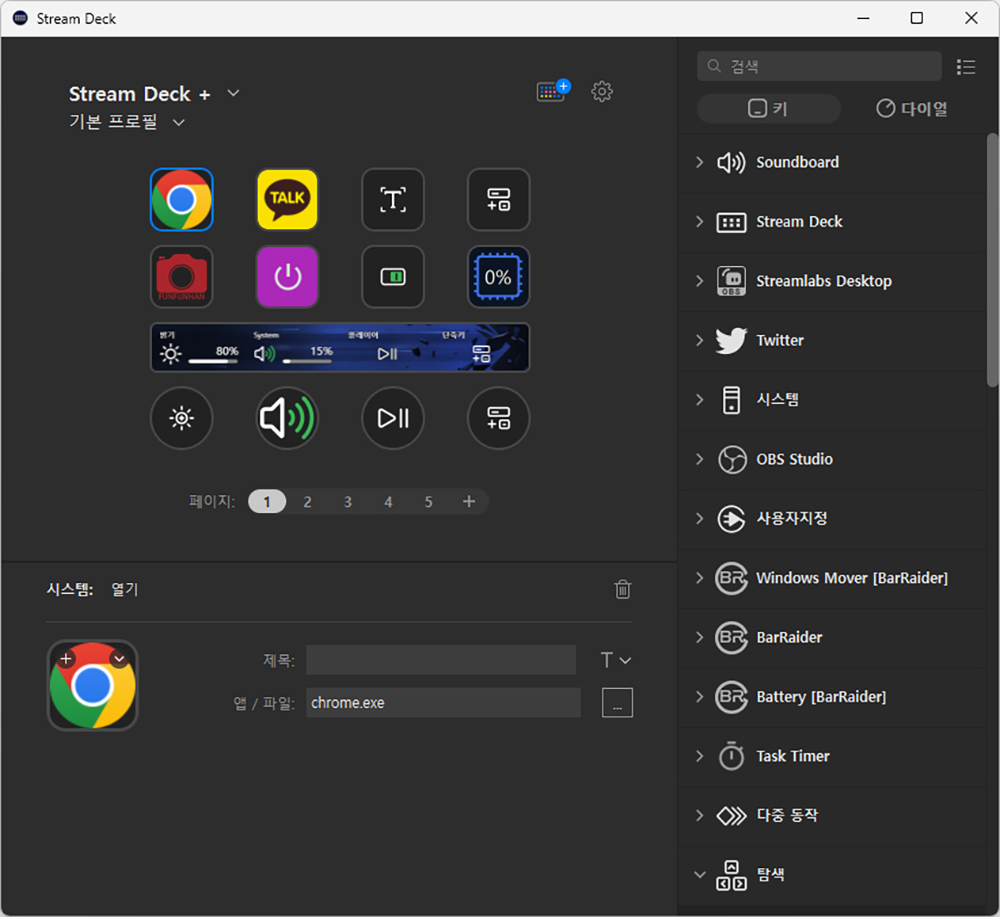Select page 1
The image size is (1000, 917).
pos(267,502)
